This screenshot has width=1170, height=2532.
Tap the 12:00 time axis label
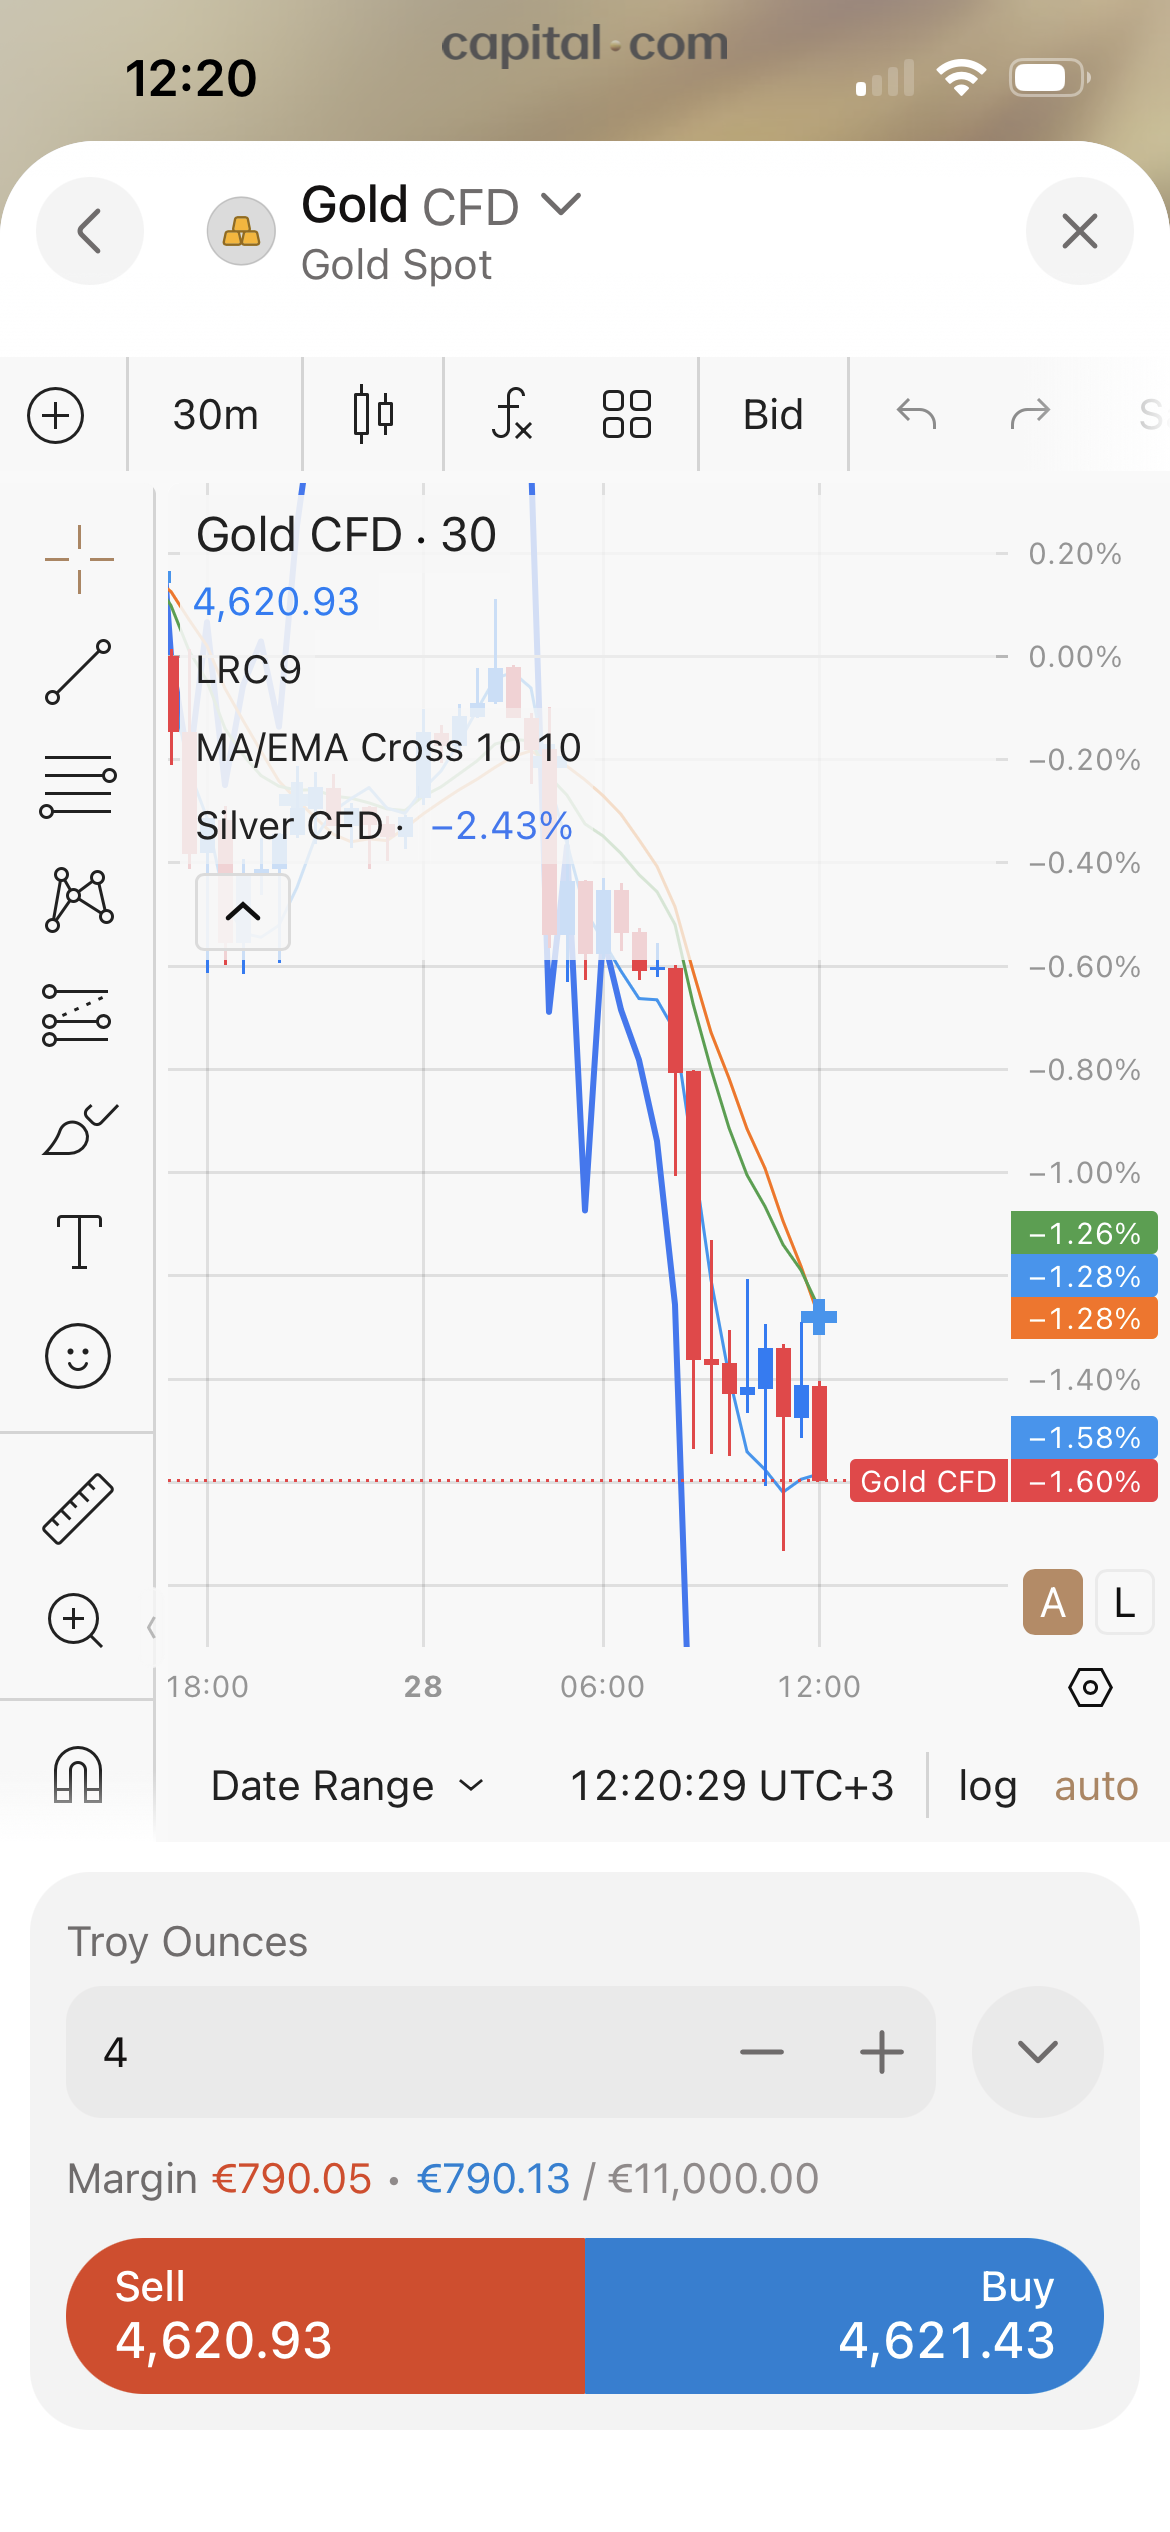(x=819, y=1687)
